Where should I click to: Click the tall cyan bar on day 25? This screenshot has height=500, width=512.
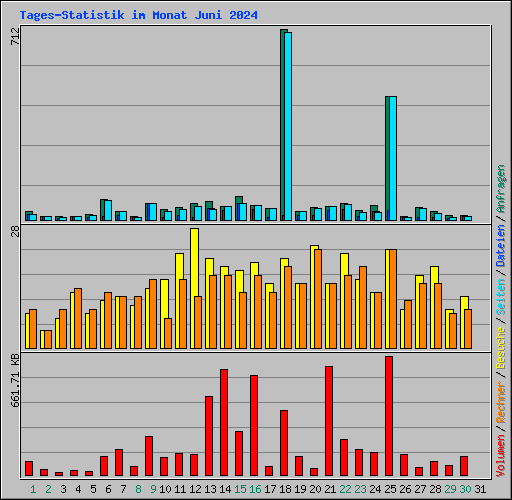click(x=393, y=158)
